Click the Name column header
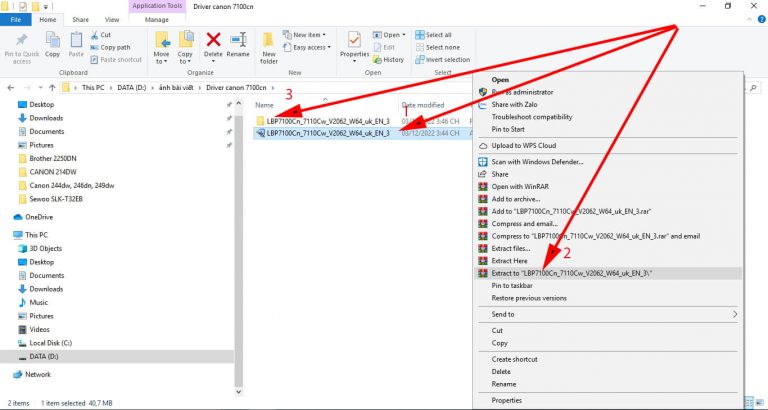The width and height of the screenshot is (768, 410). 264,104
